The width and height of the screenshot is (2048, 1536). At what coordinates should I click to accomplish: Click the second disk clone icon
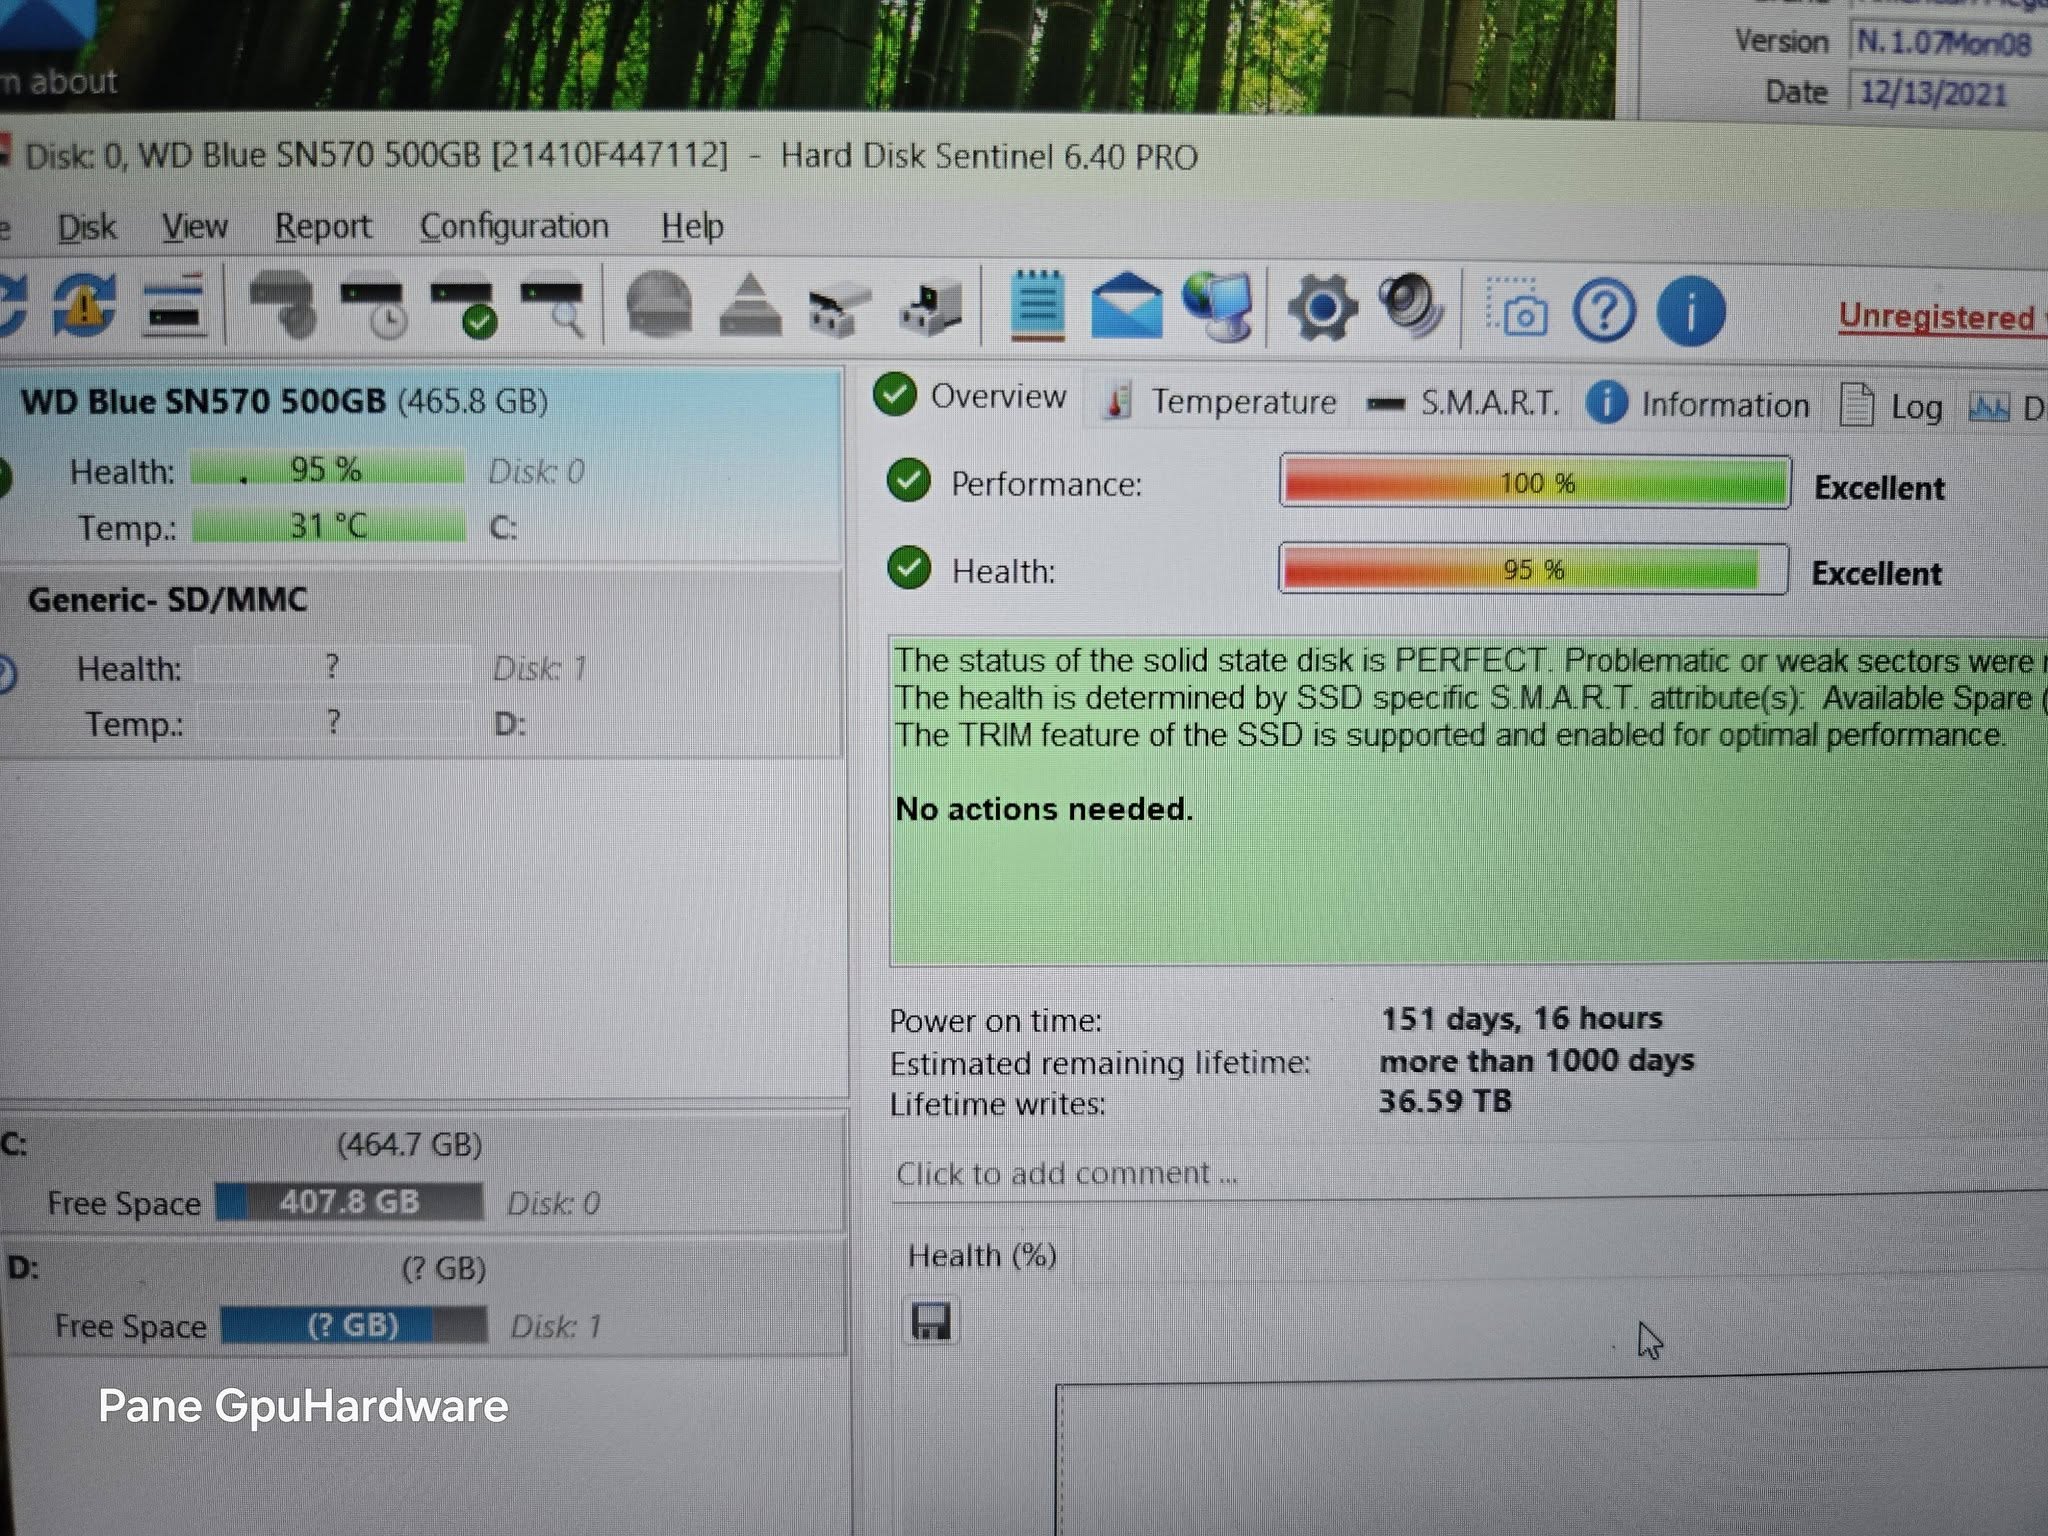[x=930, y=306]
